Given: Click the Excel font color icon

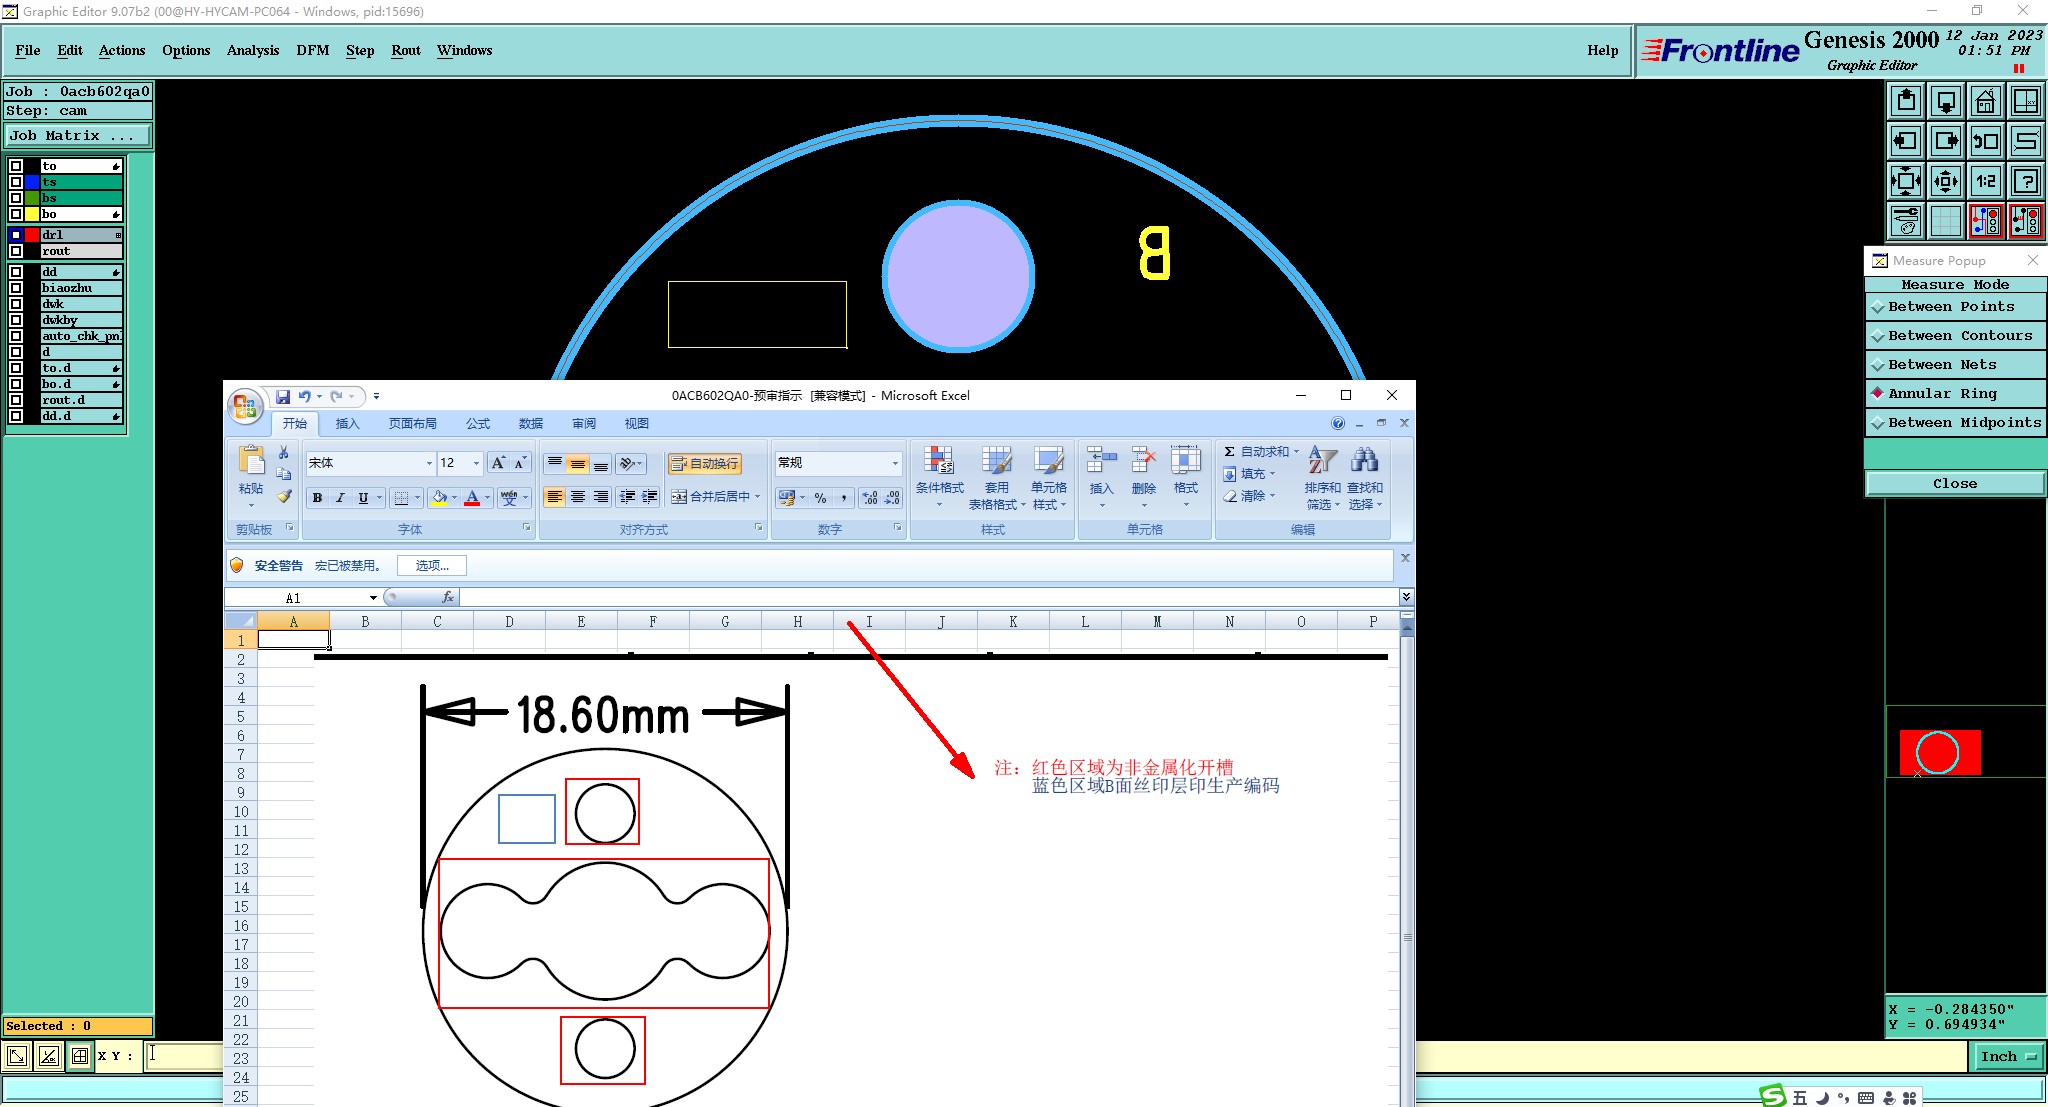Looking at the screenshot, I should 472,497.
